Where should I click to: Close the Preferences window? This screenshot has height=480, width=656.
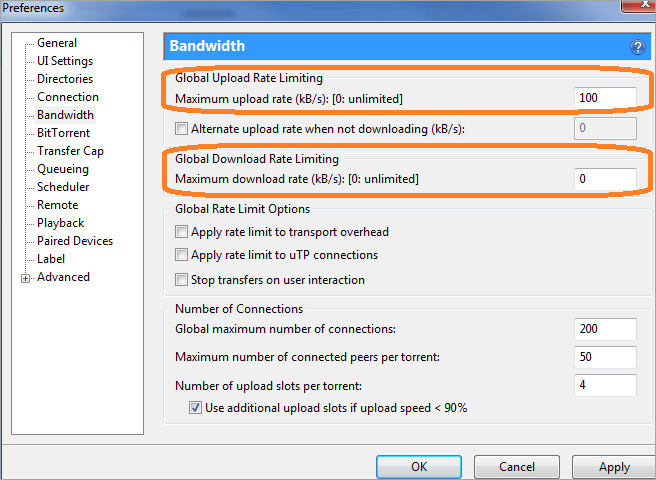coord(629,8)
